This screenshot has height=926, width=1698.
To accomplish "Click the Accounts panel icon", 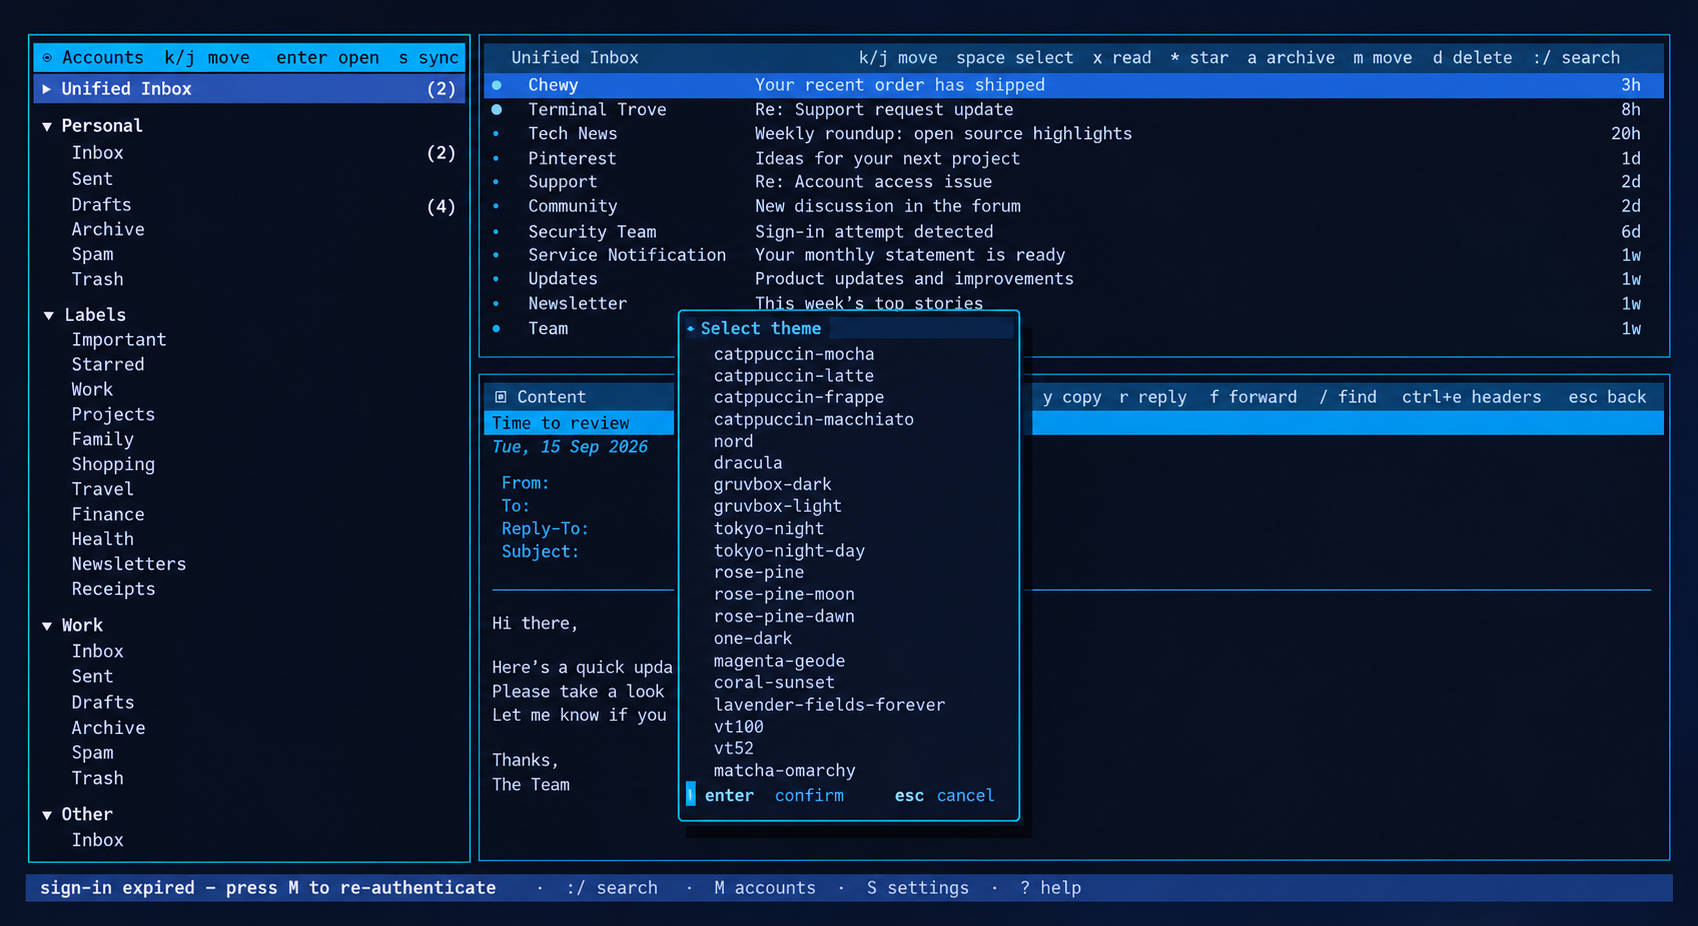I will 47,58.
